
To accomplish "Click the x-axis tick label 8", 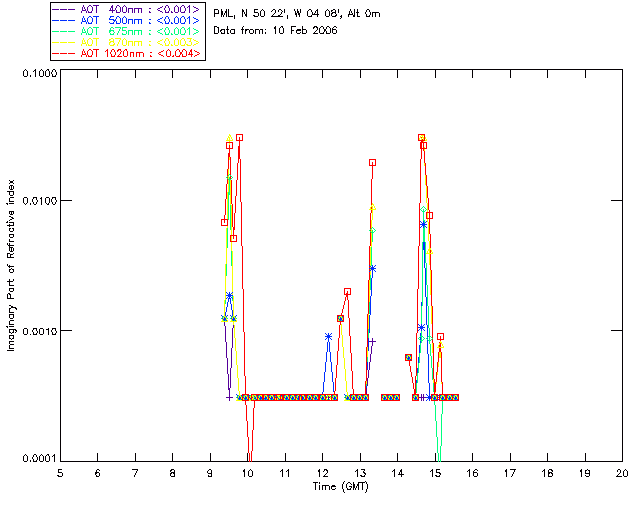I will click(x=173, y=473).
